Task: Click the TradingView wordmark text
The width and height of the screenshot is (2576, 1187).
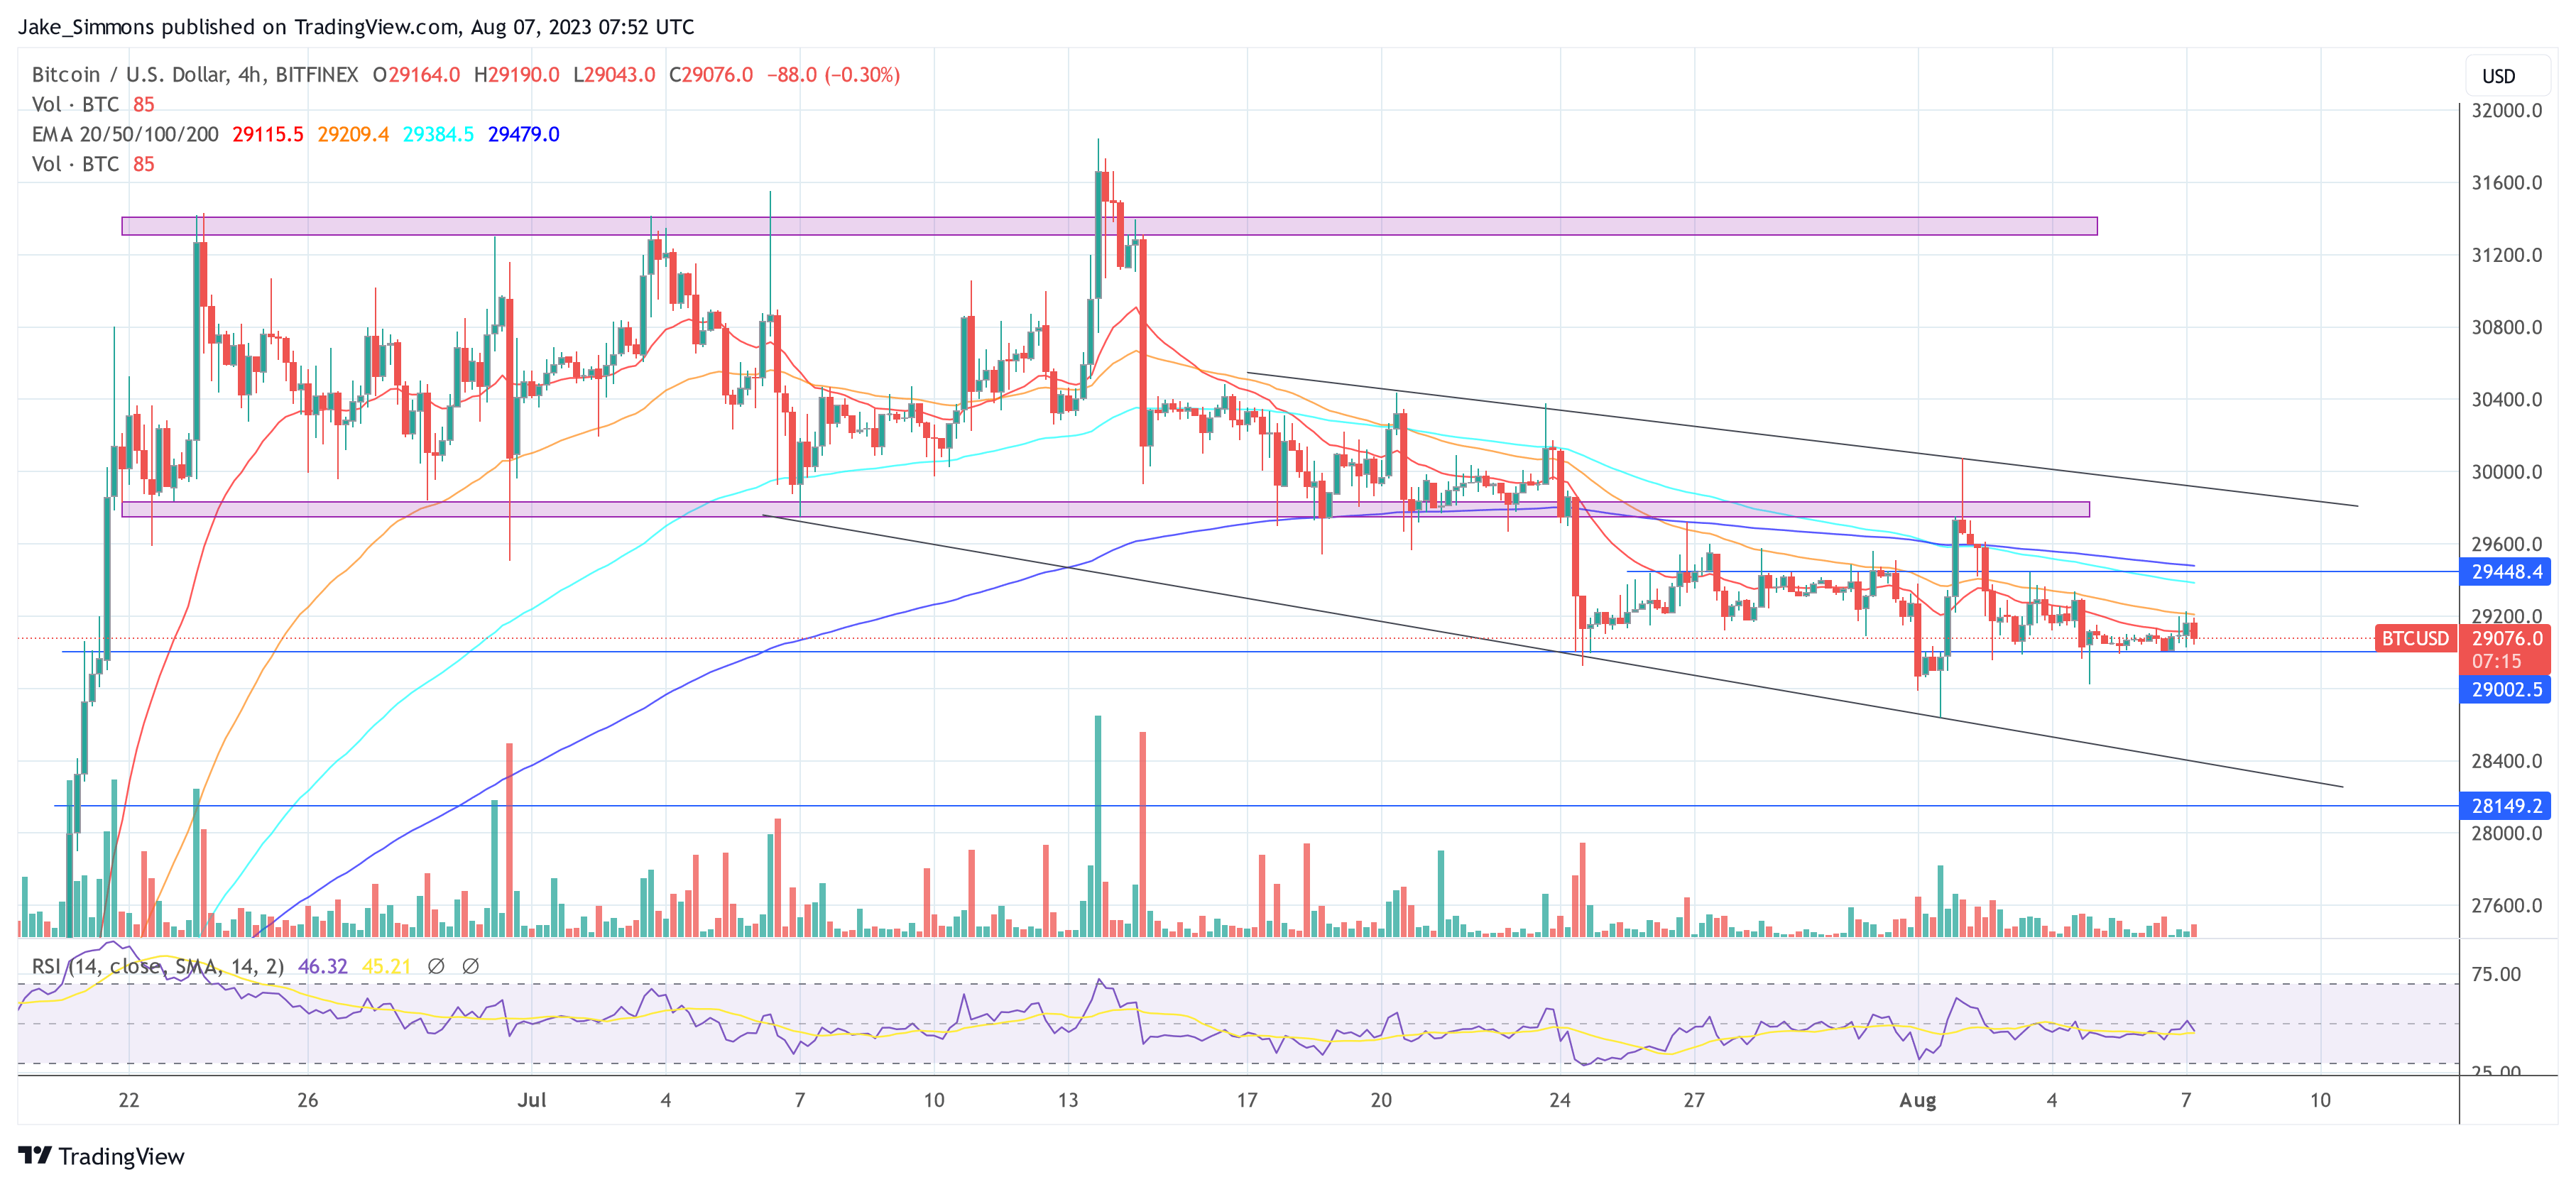Action: click(x=121, y=1156)
